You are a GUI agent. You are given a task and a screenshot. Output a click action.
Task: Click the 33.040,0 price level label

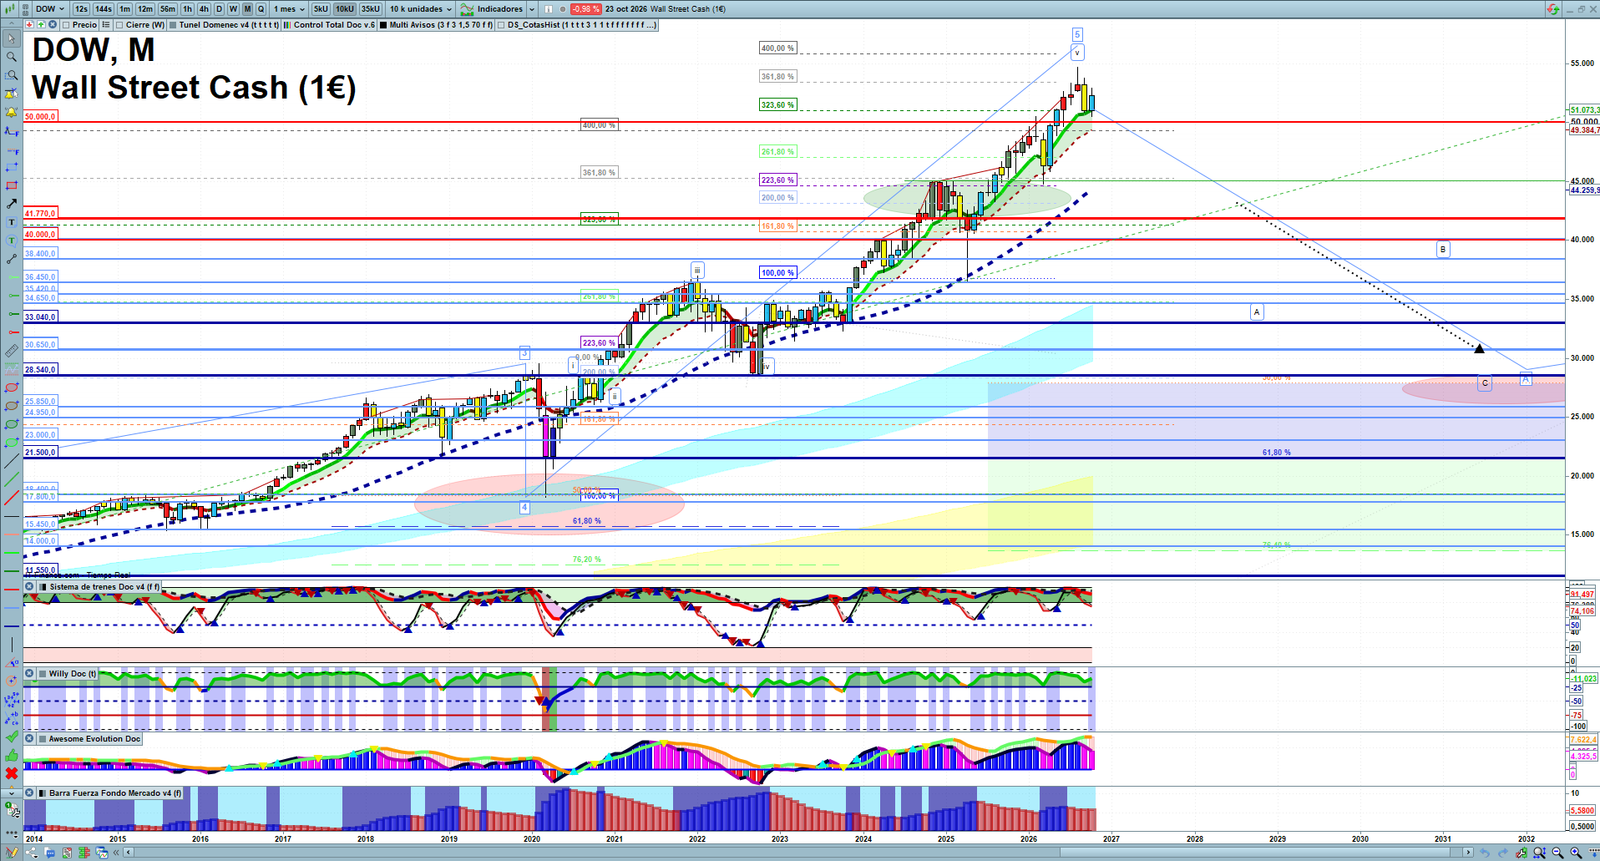(40, 317)
